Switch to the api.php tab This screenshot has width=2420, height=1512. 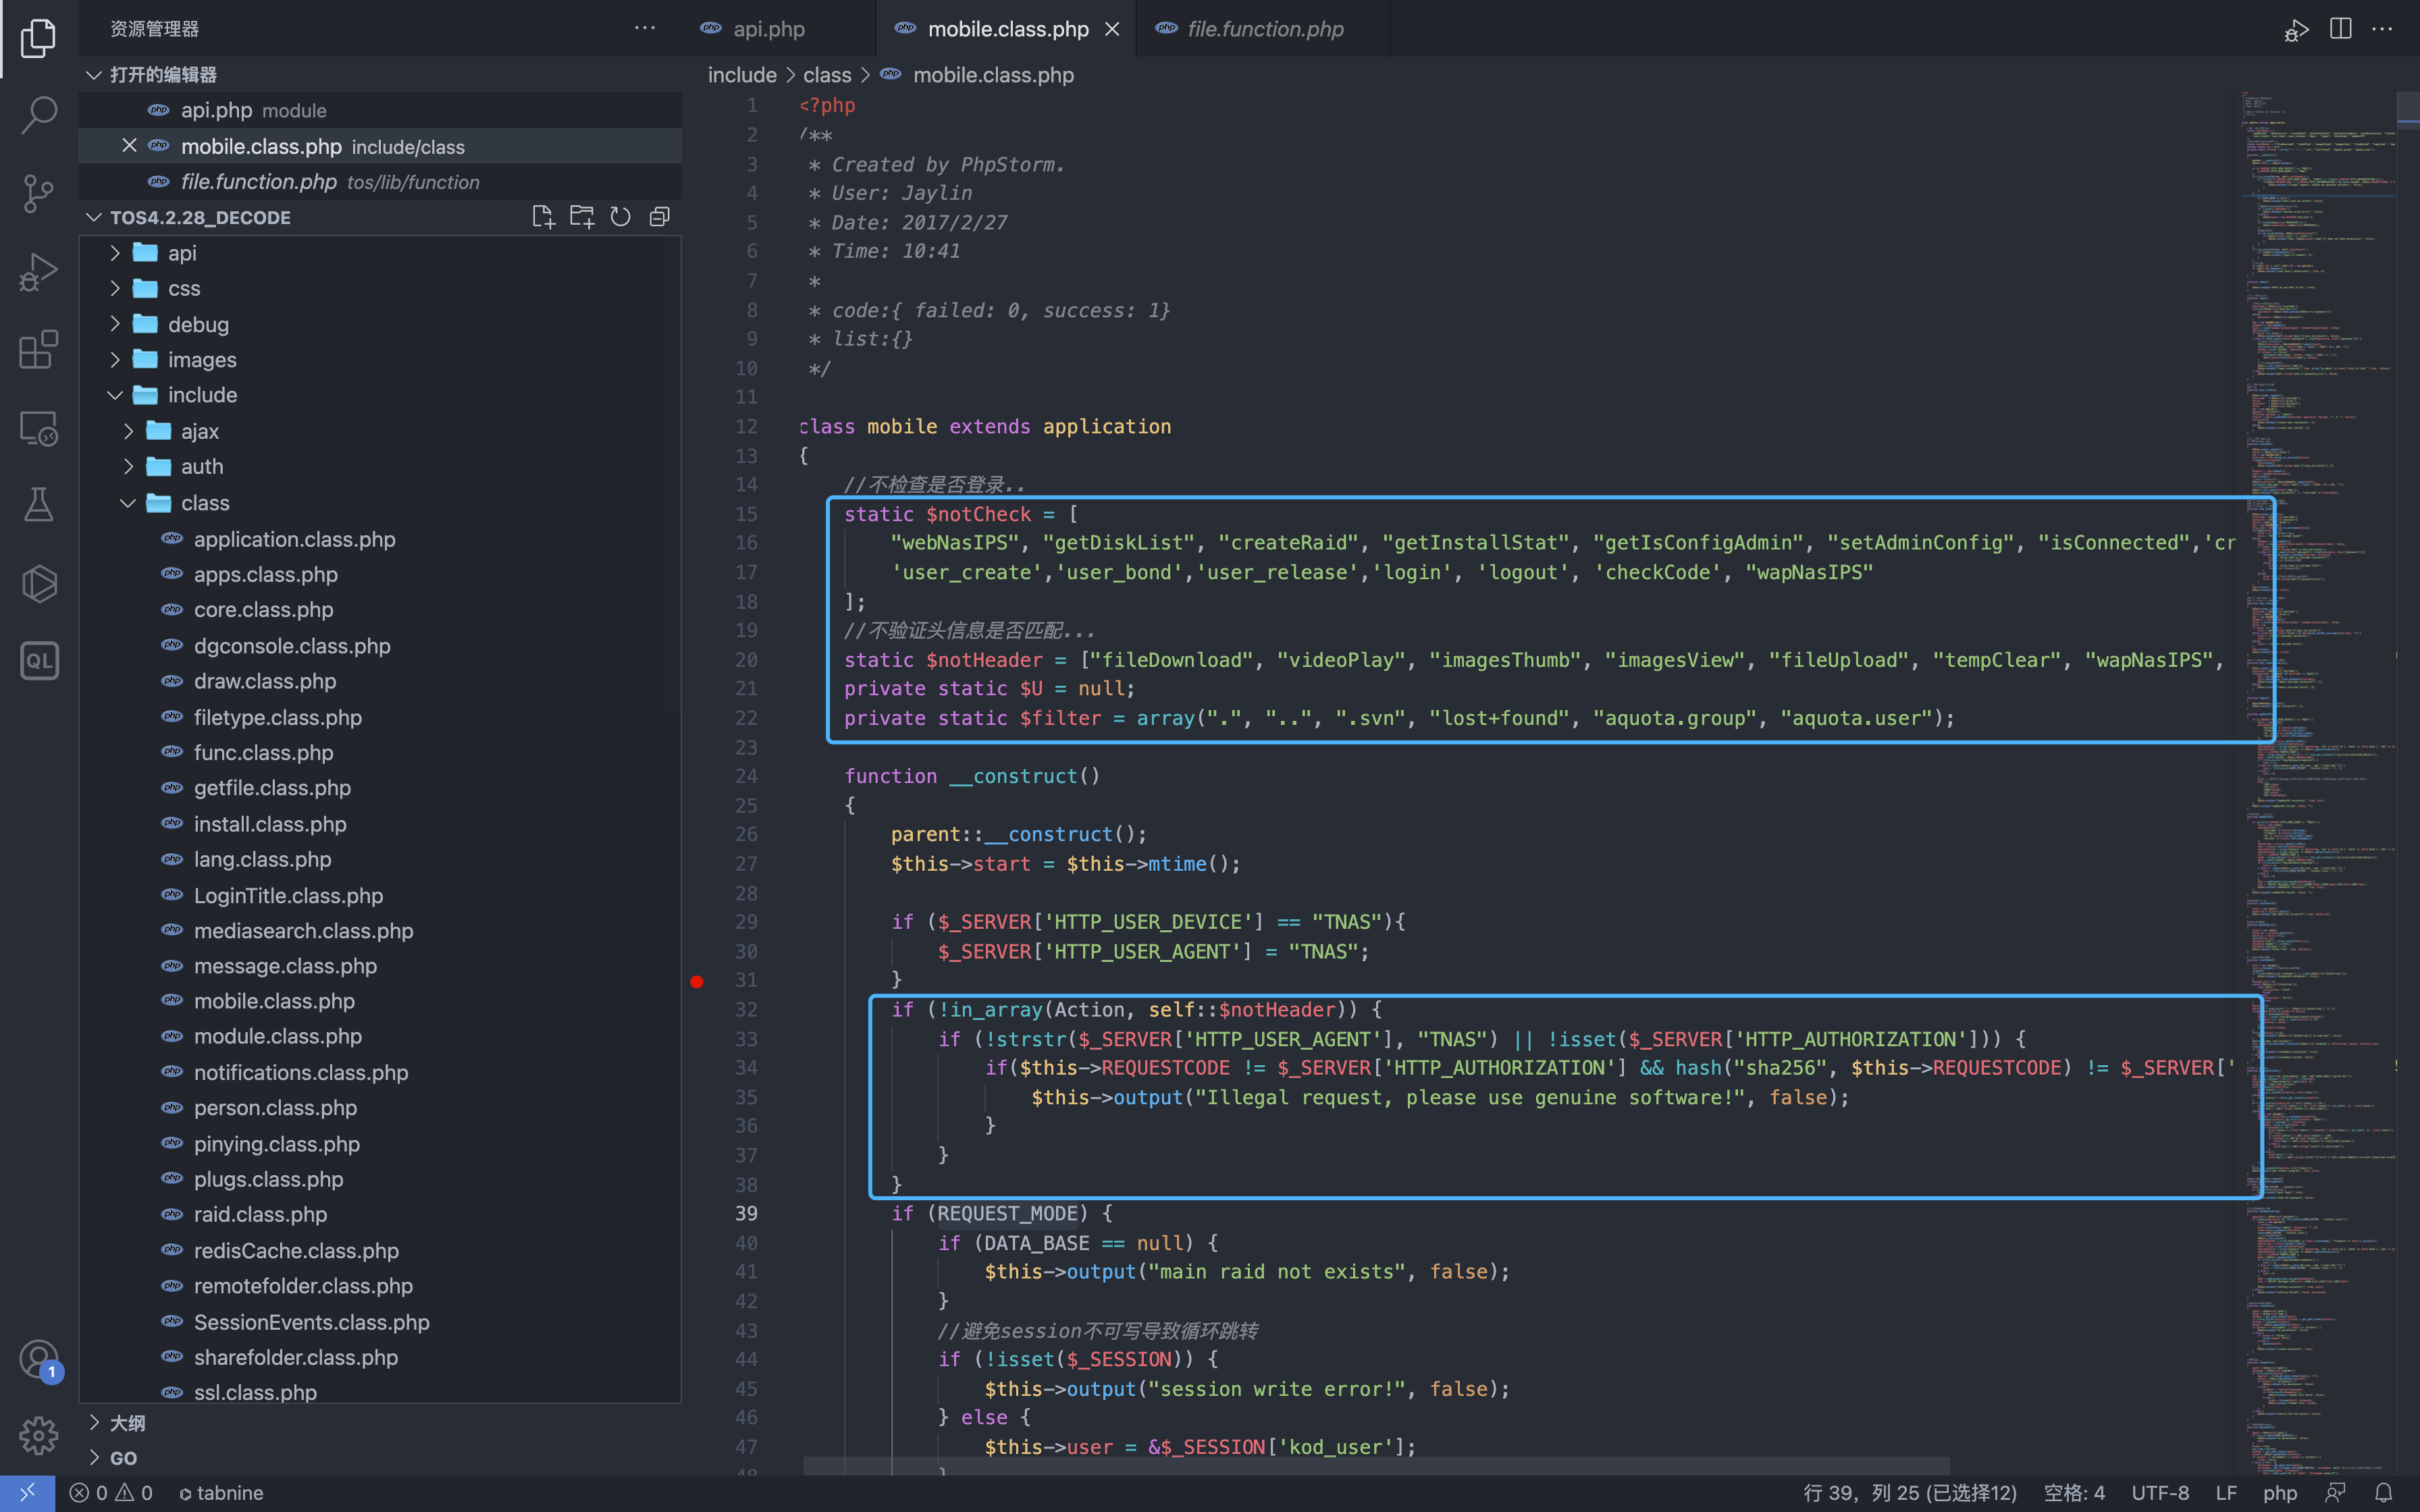click(x=768, y=29)
